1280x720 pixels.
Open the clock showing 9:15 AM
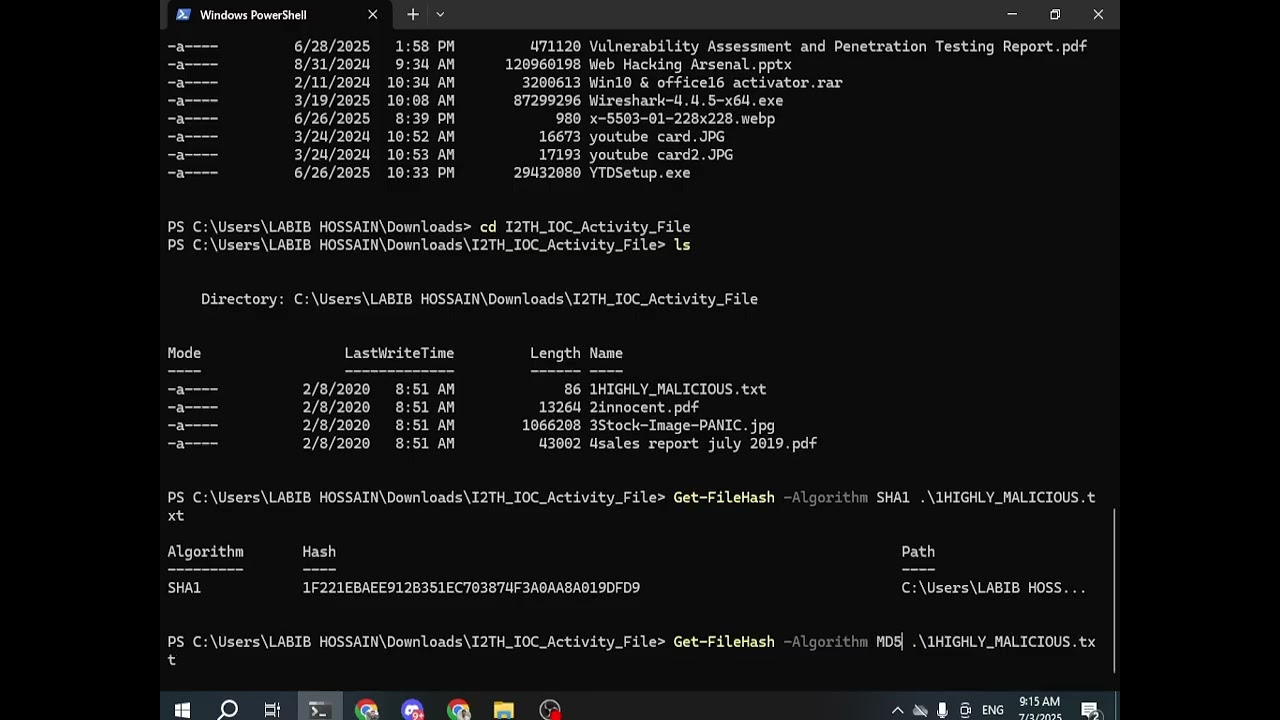coord(1039,709)
